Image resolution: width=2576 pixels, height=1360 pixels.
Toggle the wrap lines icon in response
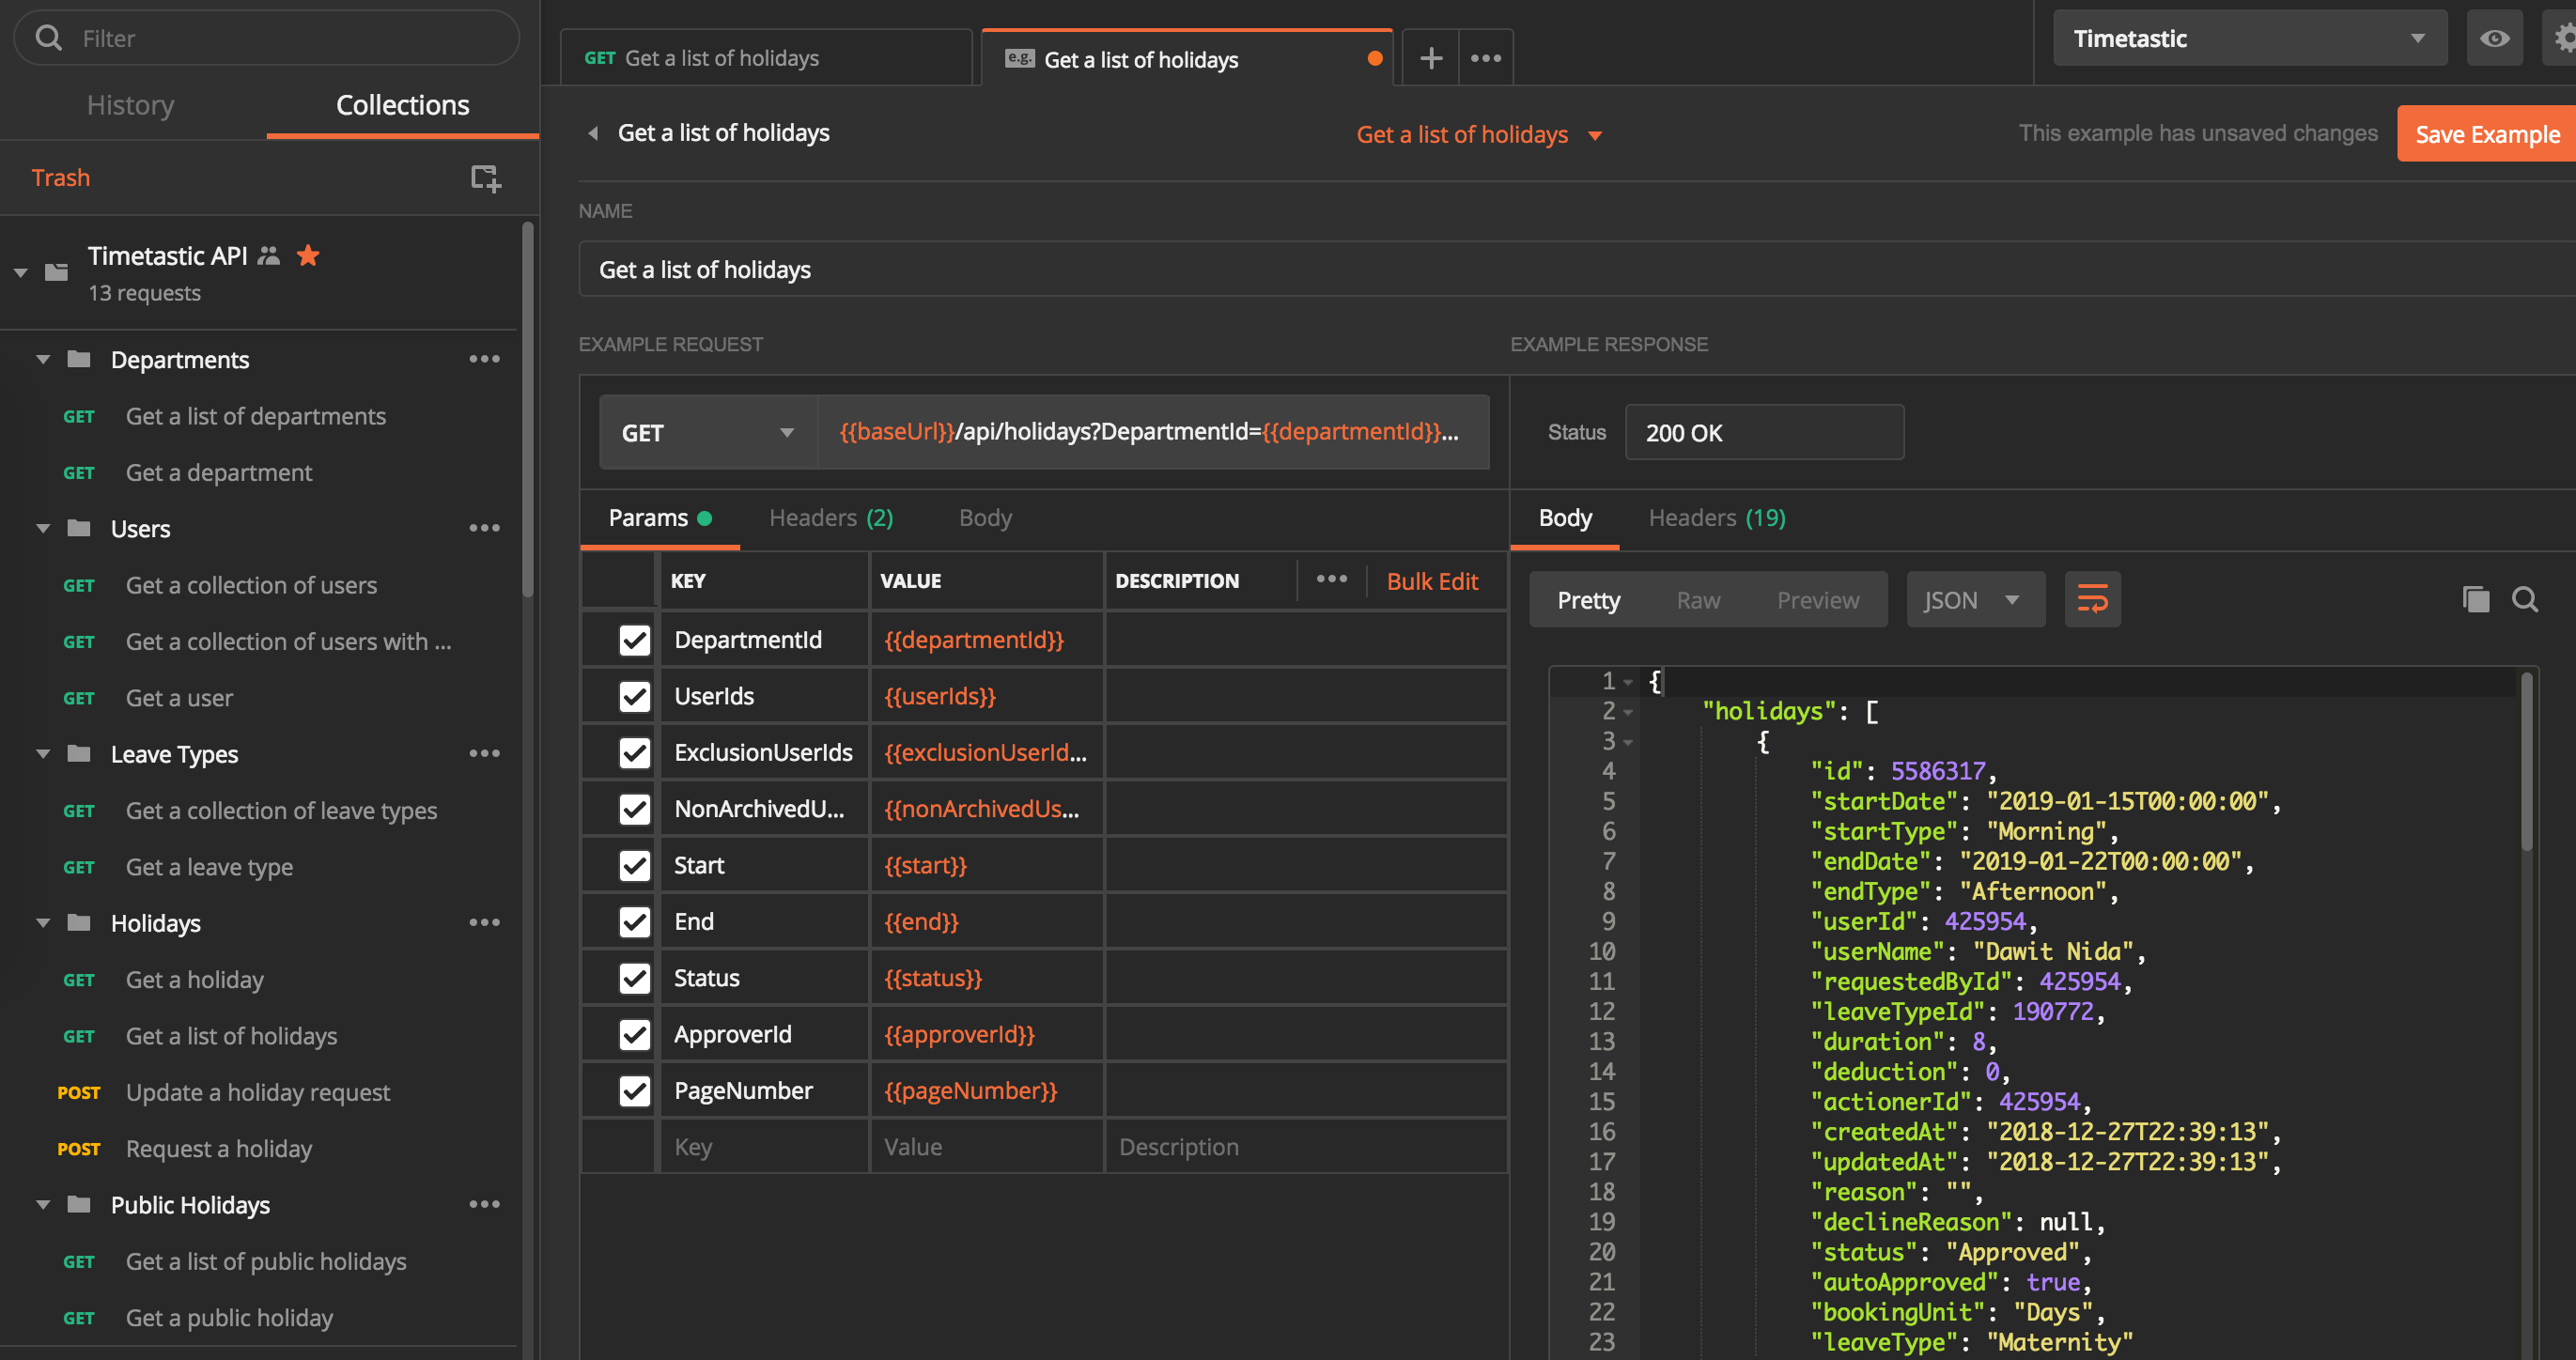pyautogui.click(x=2091, y=600)
